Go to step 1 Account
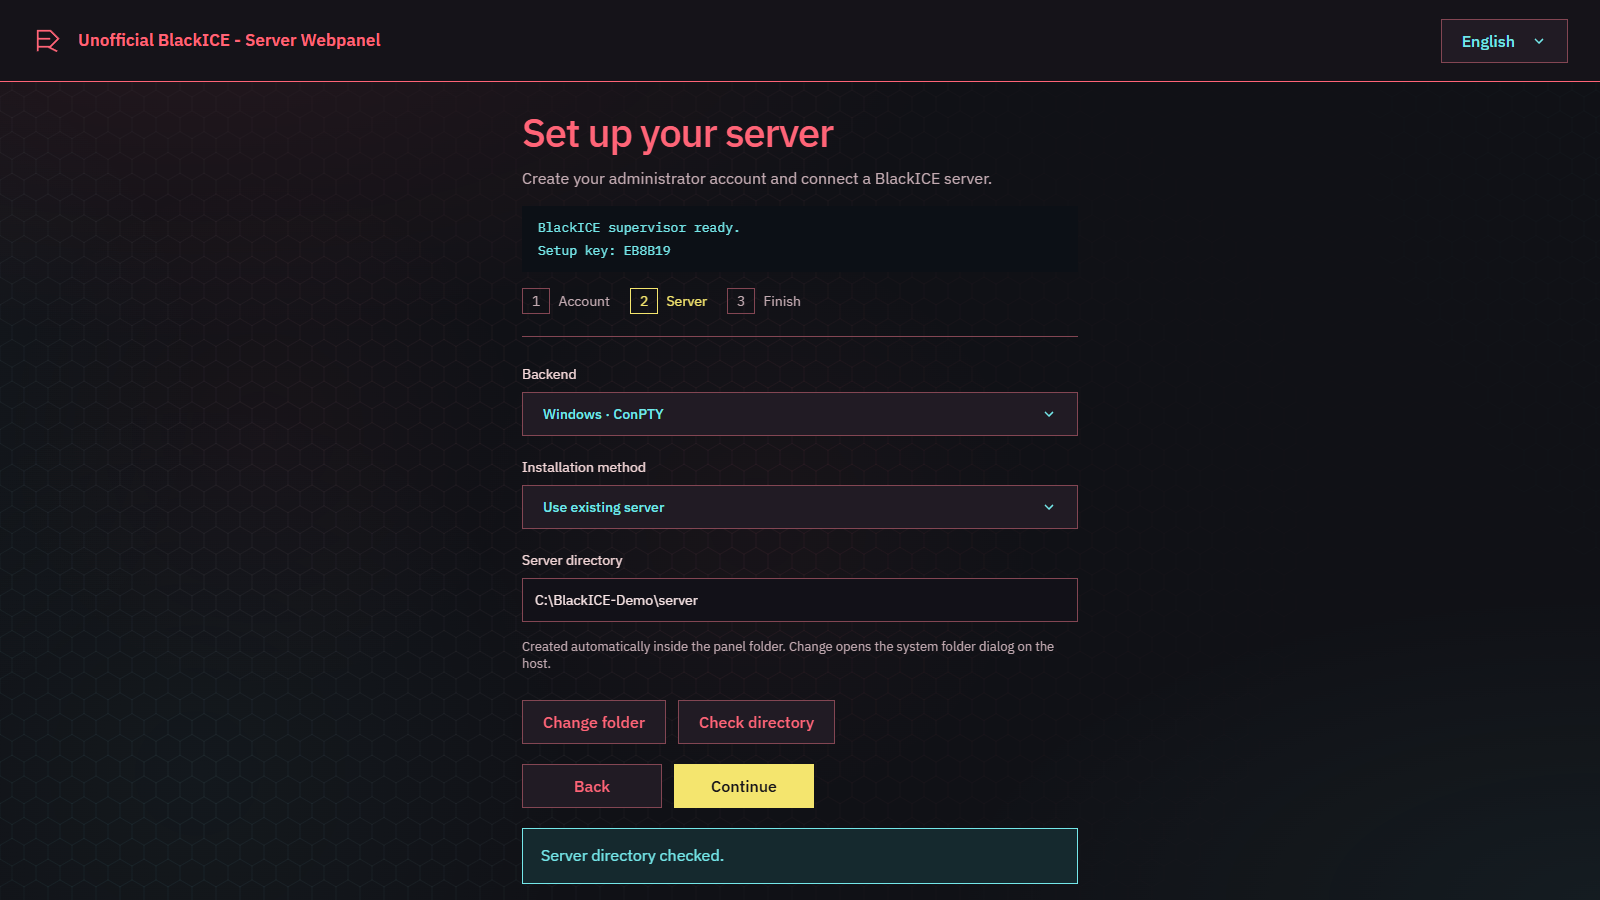Image resolution: width=1600 pixels, height=900 pixels. point(566,301)
